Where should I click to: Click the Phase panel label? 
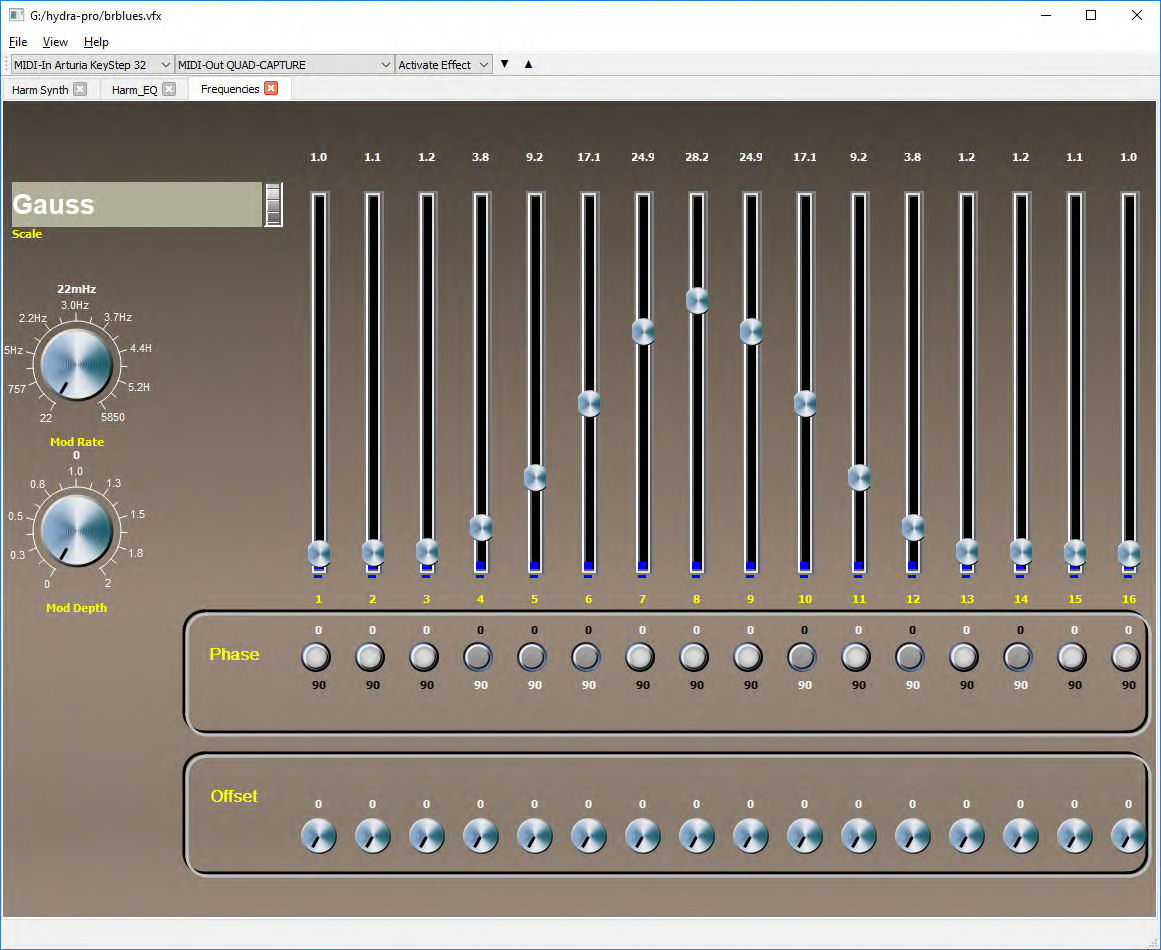coord(234,654)
